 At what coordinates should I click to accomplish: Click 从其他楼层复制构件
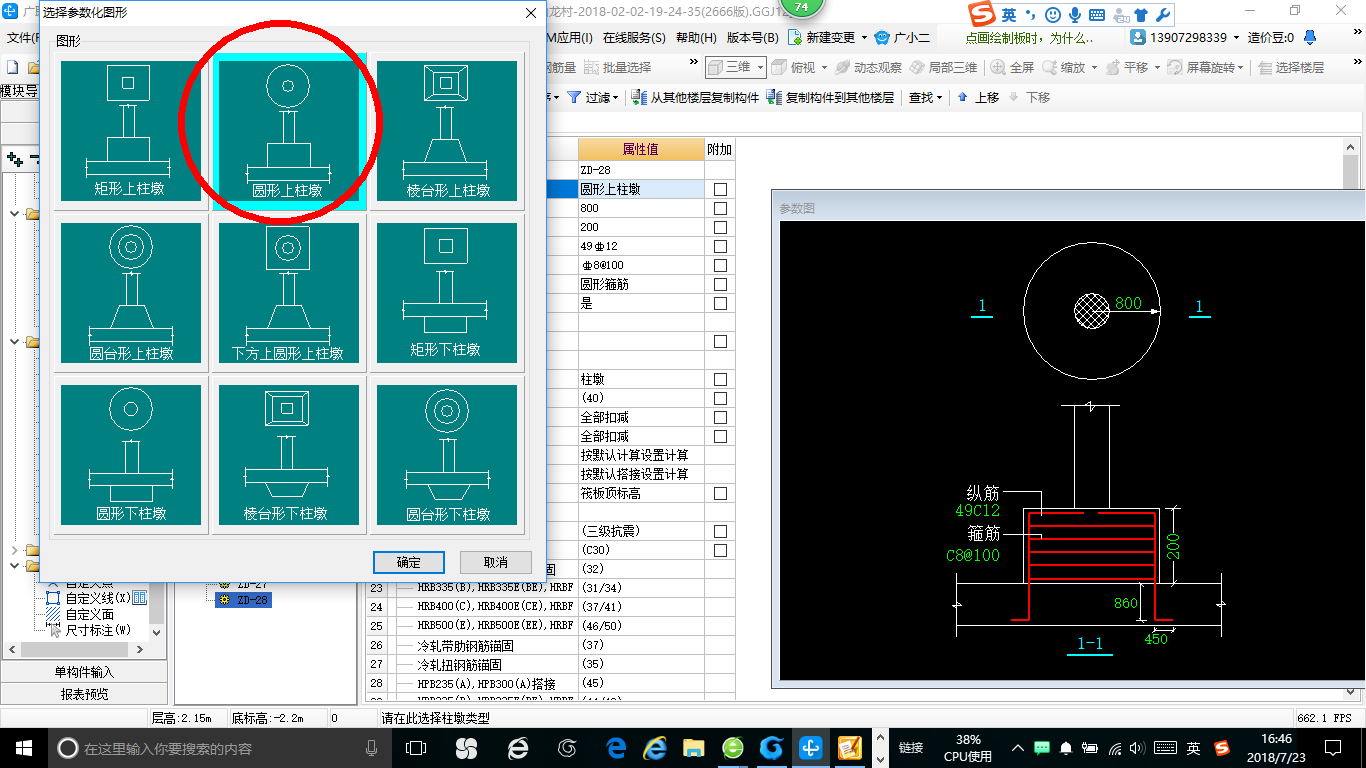tap(696, 97)
